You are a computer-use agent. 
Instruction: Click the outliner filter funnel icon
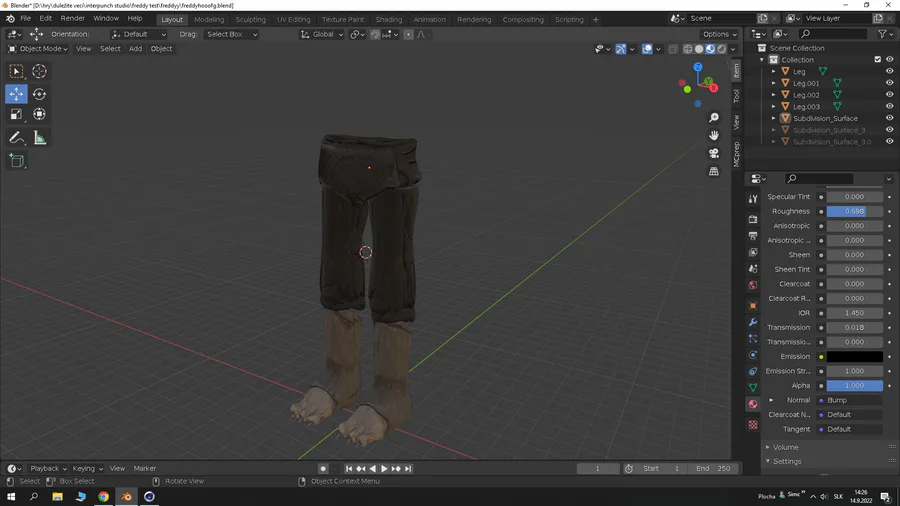coord(882,34)
